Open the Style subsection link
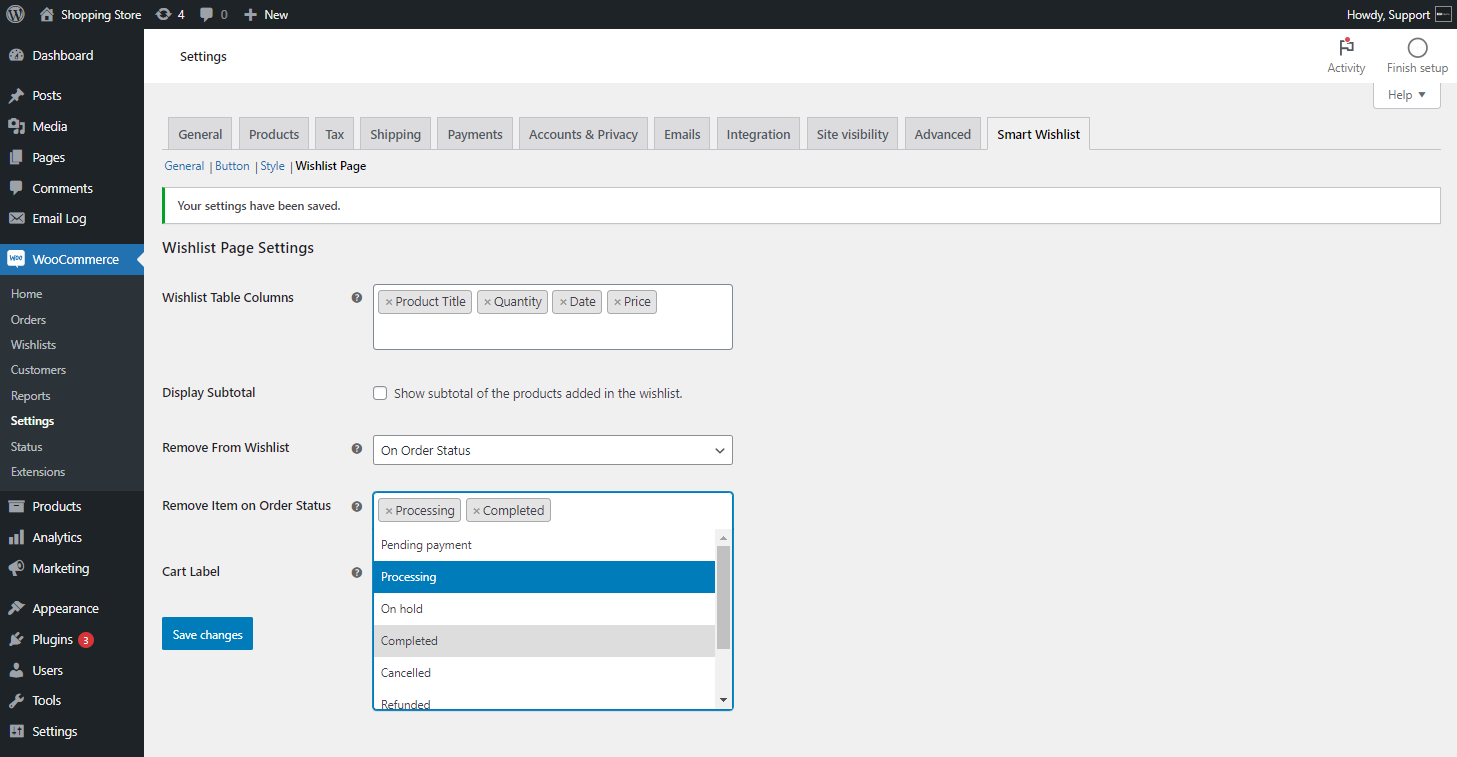 point(272,166)
